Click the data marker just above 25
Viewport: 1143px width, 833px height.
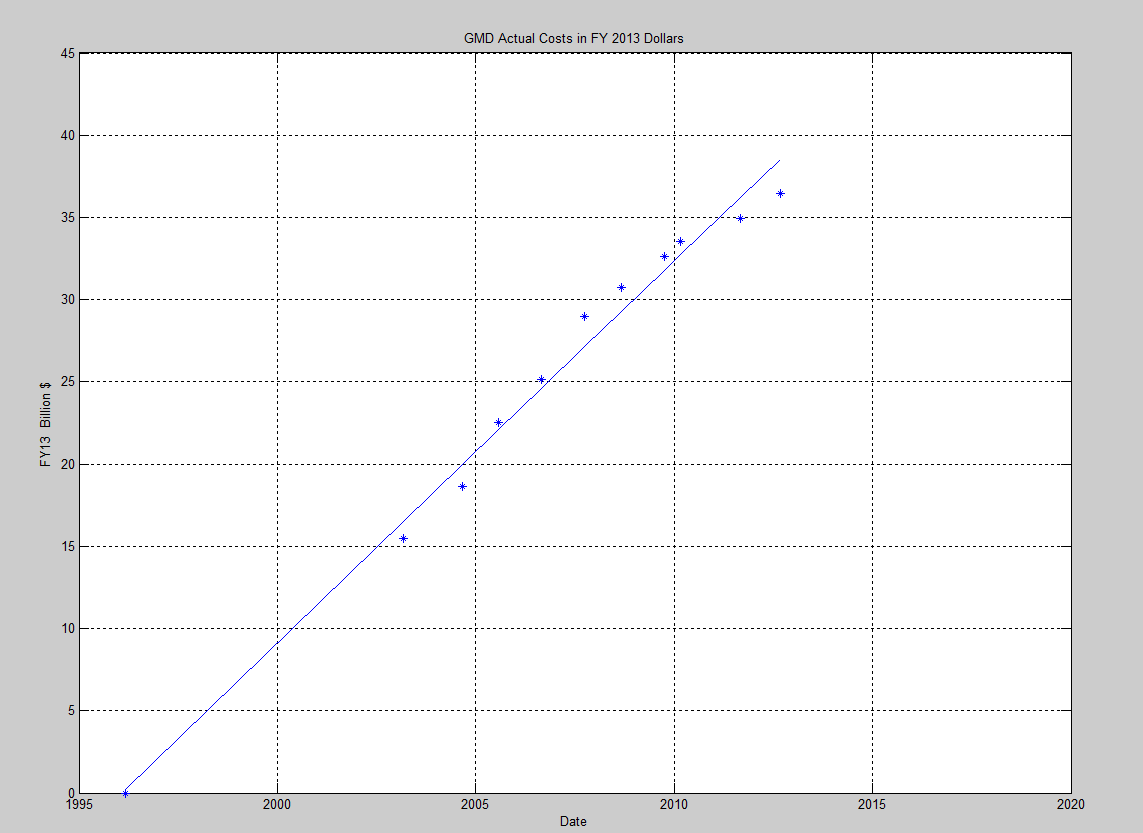(541, 379)
